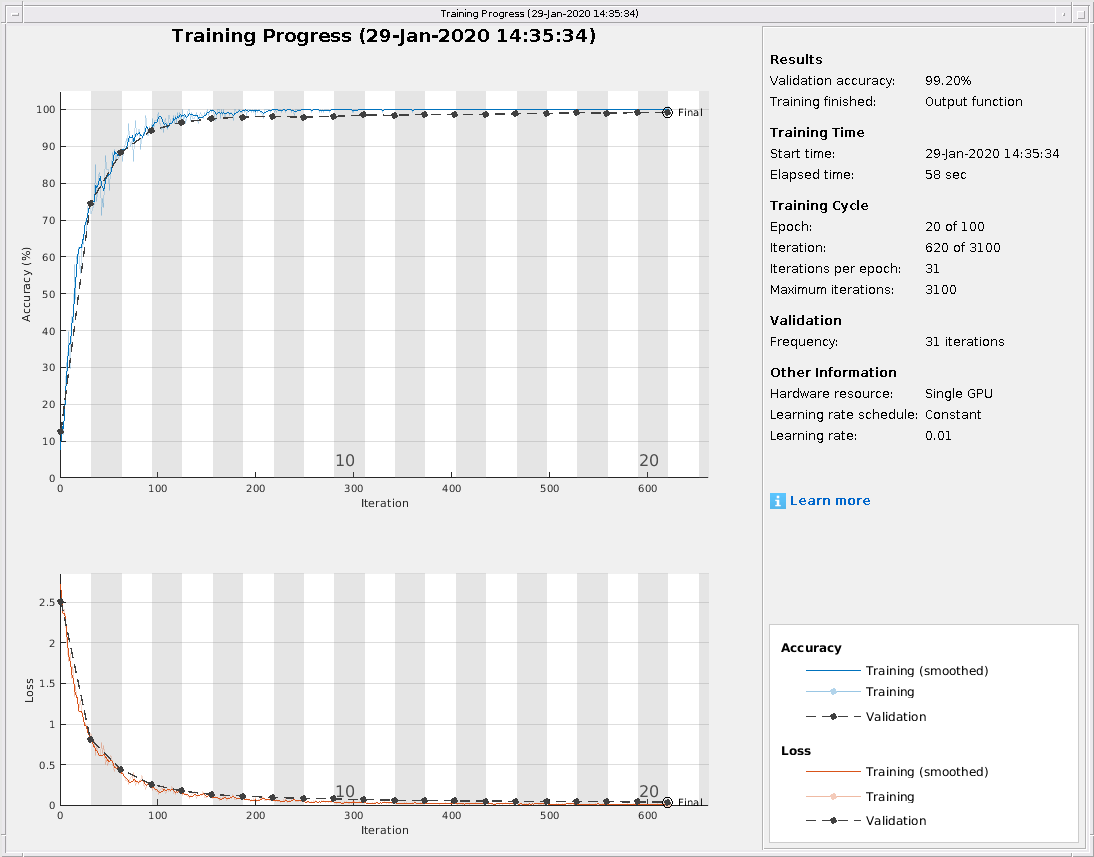Image resolution: width=1094 pixels, height=857 pixels.
Task: Click the Constant learning rate schedule value
Action: click(953, 415)
